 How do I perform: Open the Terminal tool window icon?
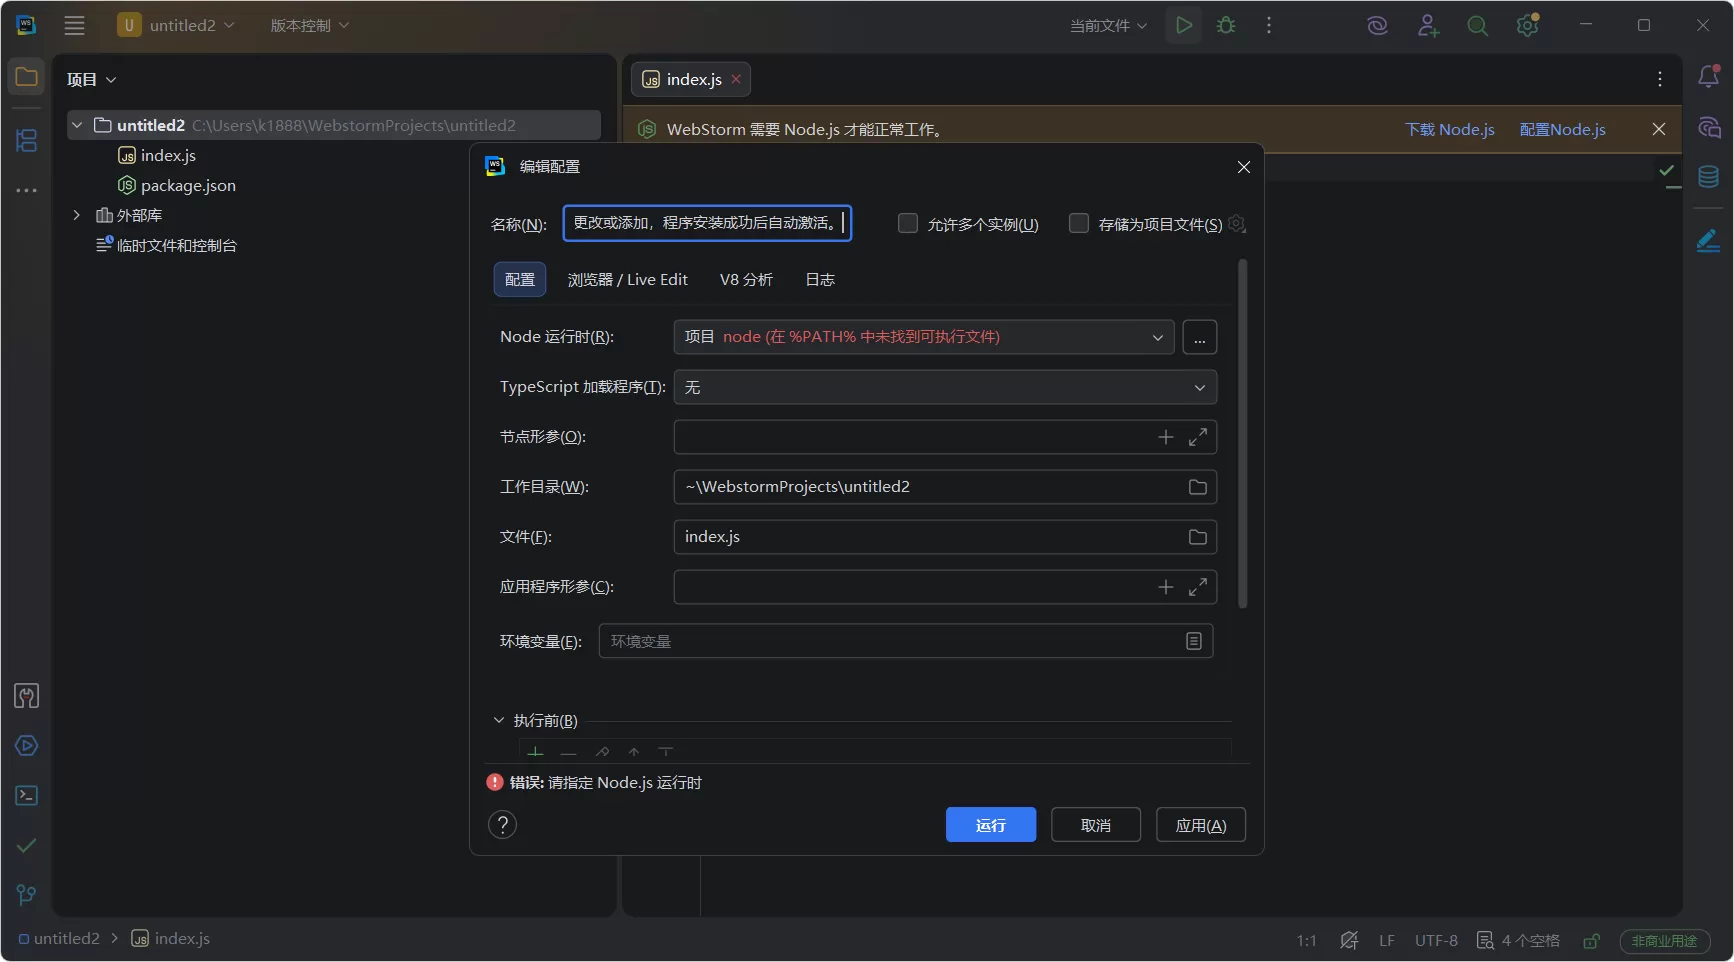[26, 795]
